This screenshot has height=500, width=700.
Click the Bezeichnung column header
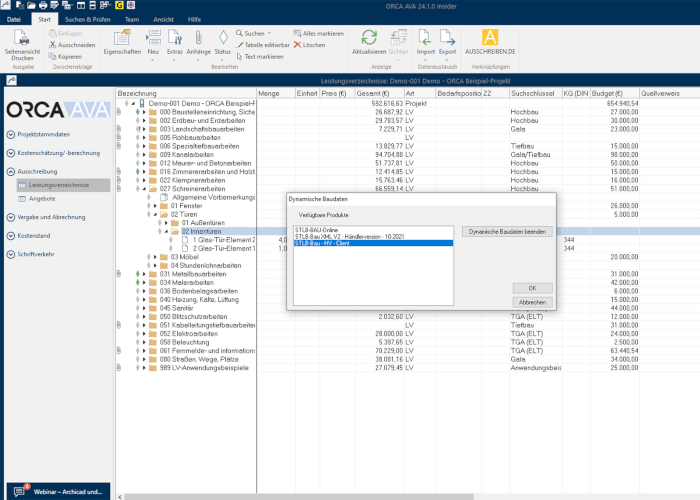(186, 93)
